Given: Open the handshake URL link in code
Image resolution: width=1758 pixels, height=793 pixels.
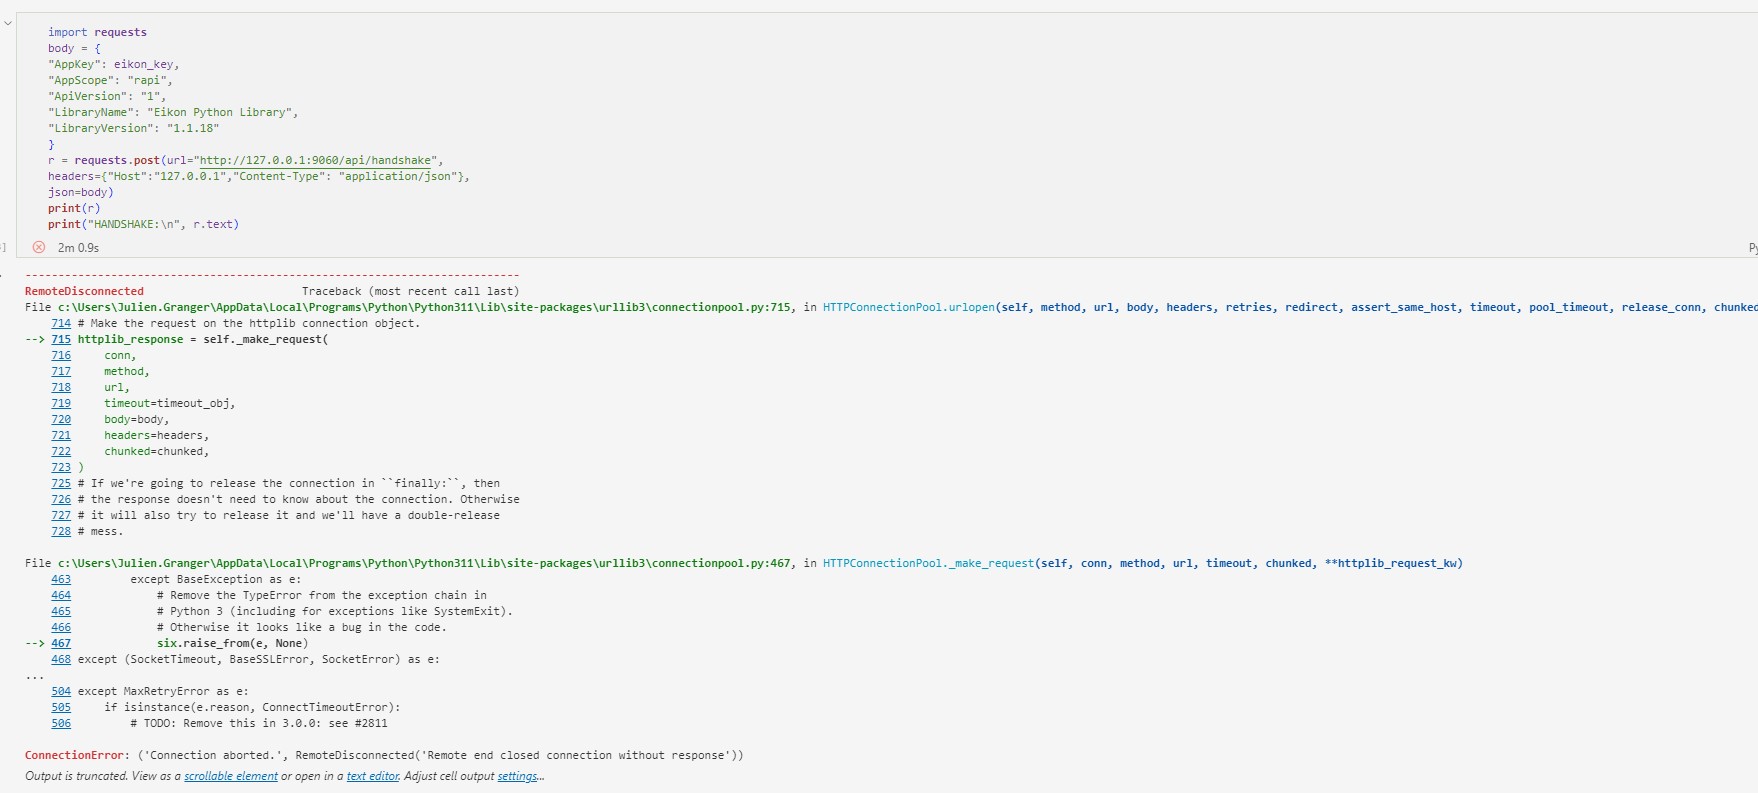Looking at the screenshot, I should (x=316, y=160).
